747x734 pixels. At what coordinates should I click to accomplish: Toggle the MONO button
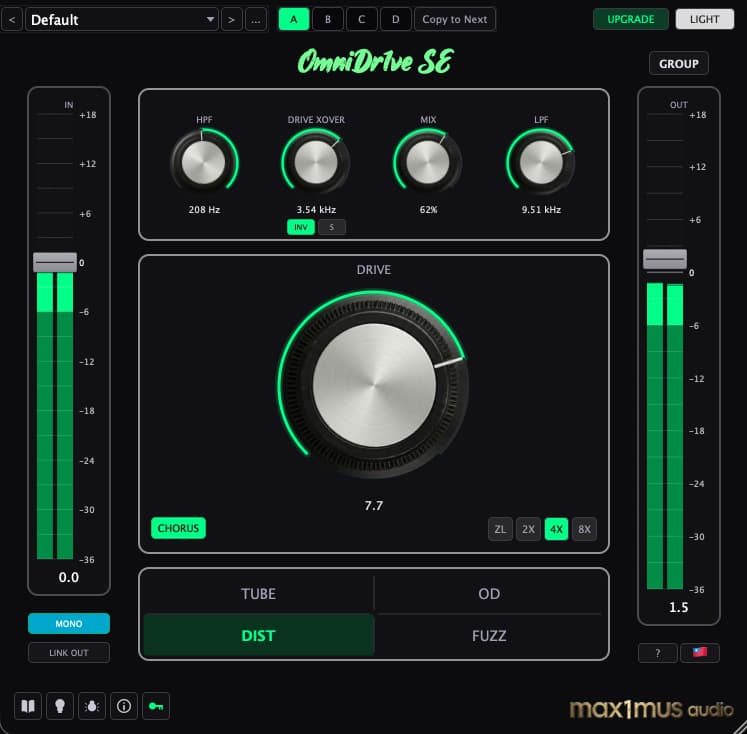pyautogui.click(x=69, y=623)
